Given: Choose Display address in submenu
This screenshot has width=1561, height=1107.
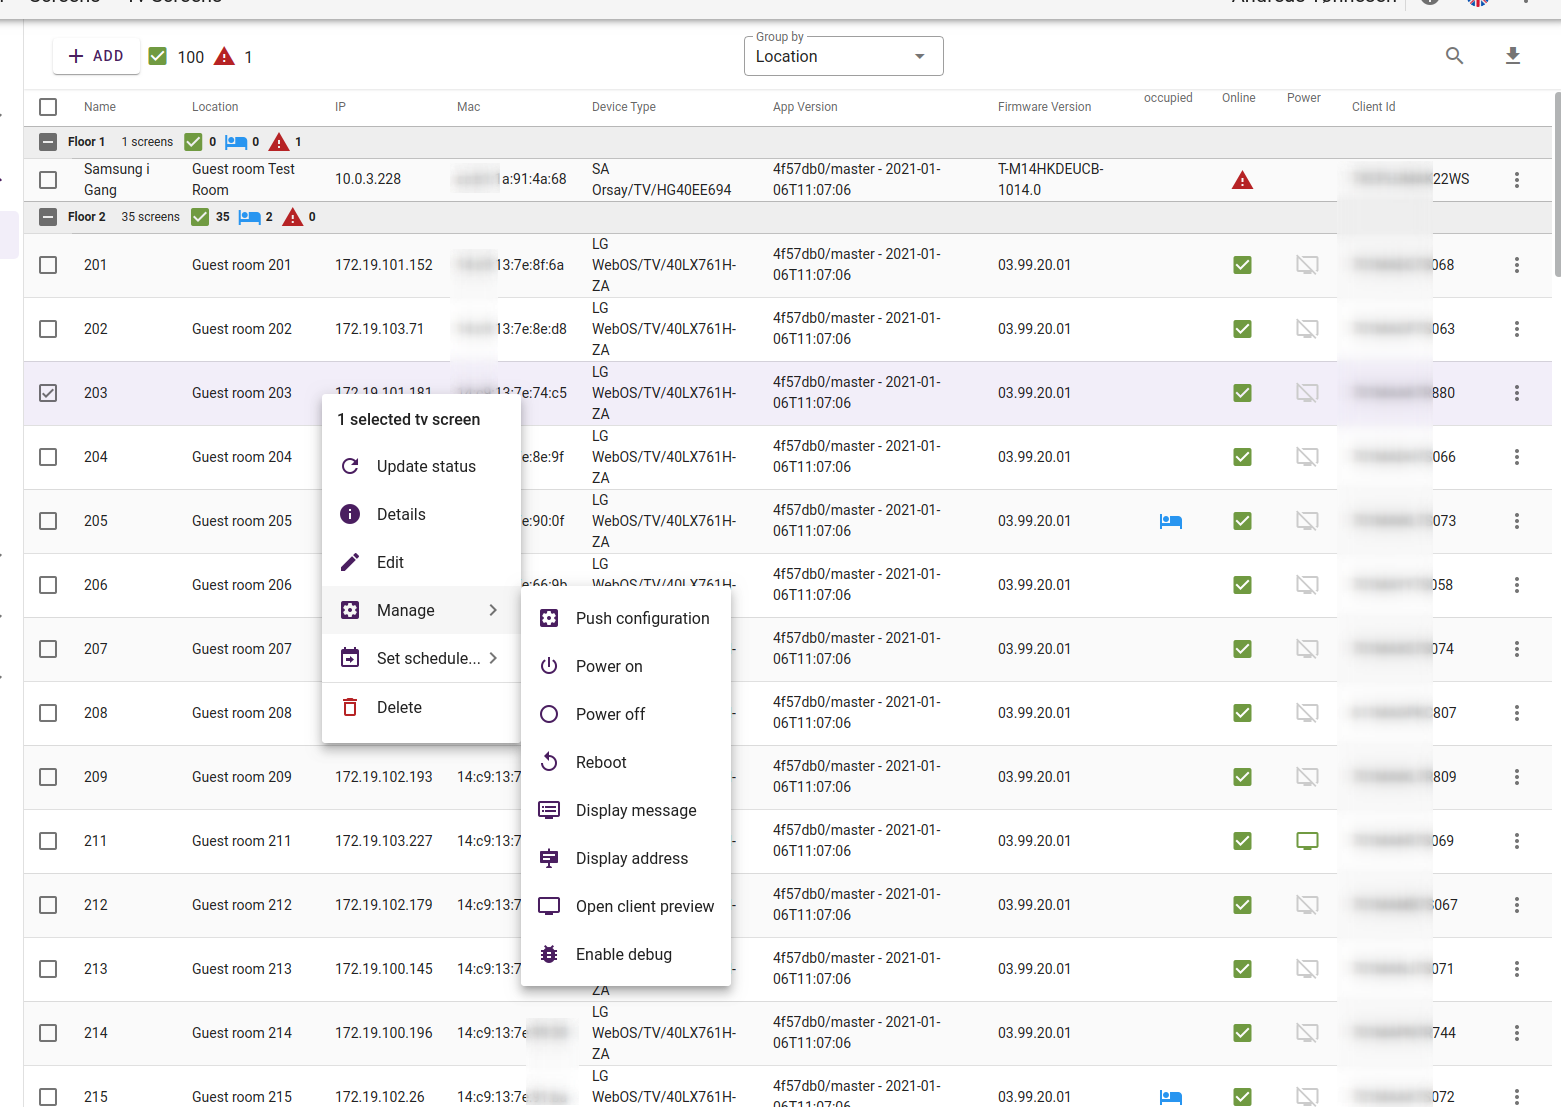Looking at the screenshot, I should coord(626,858).
